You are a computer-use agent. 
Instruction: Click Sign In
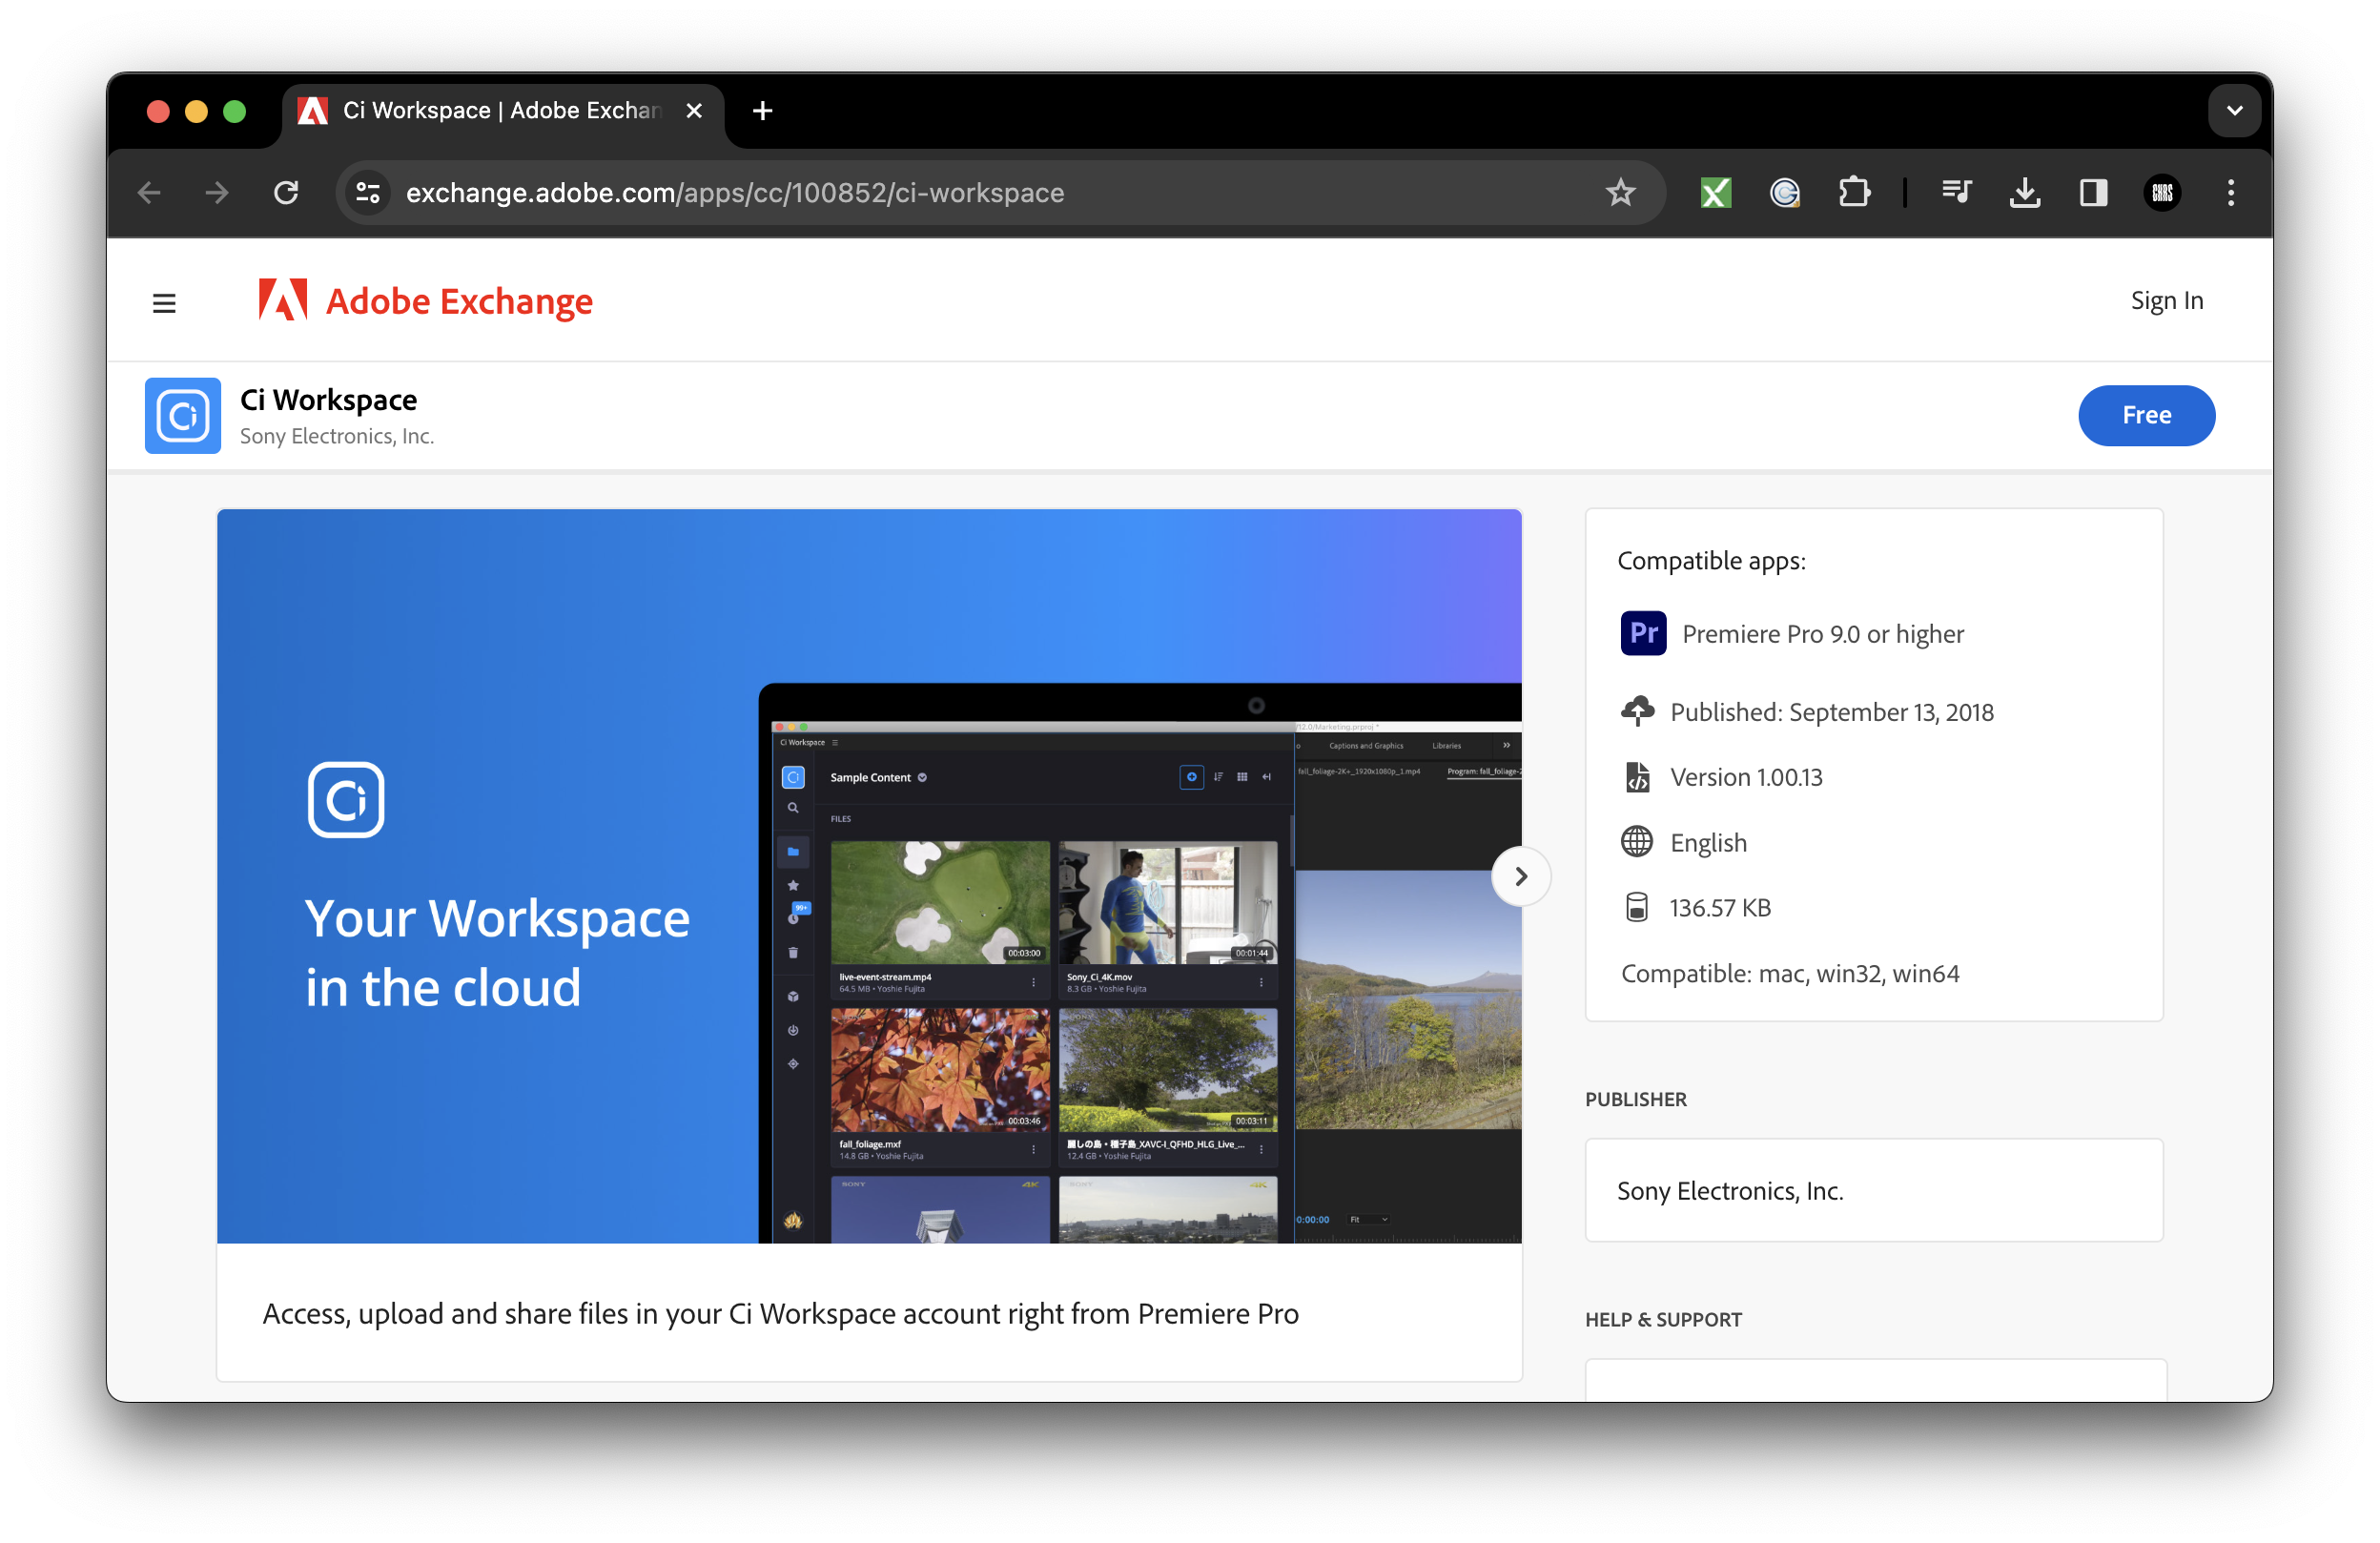pyautogui.click(x=2166, y=300)
